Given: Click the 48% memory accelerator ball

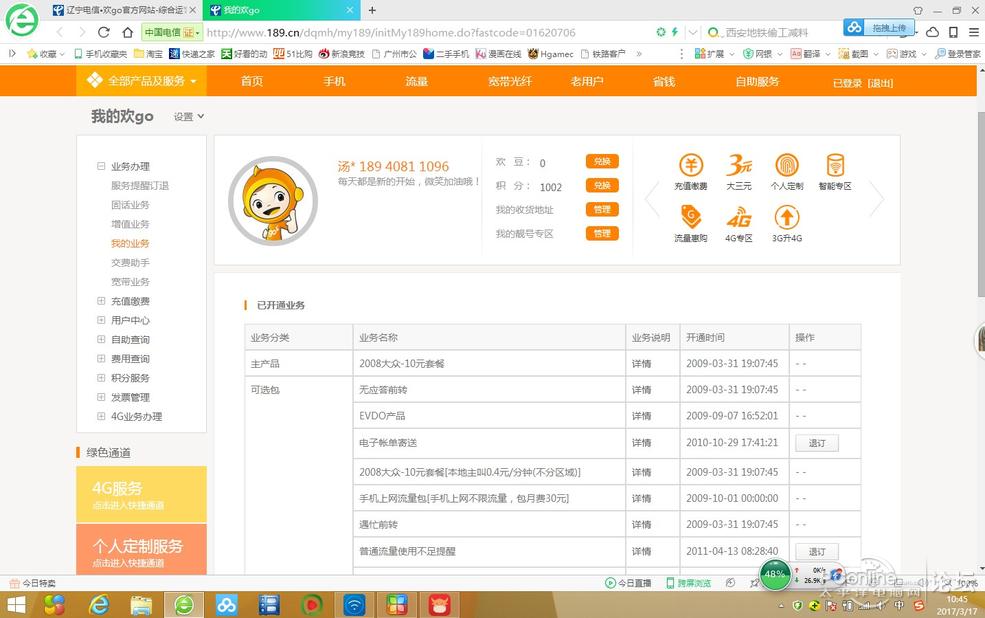Looking at the screenshot, I should tap(775, 574).
